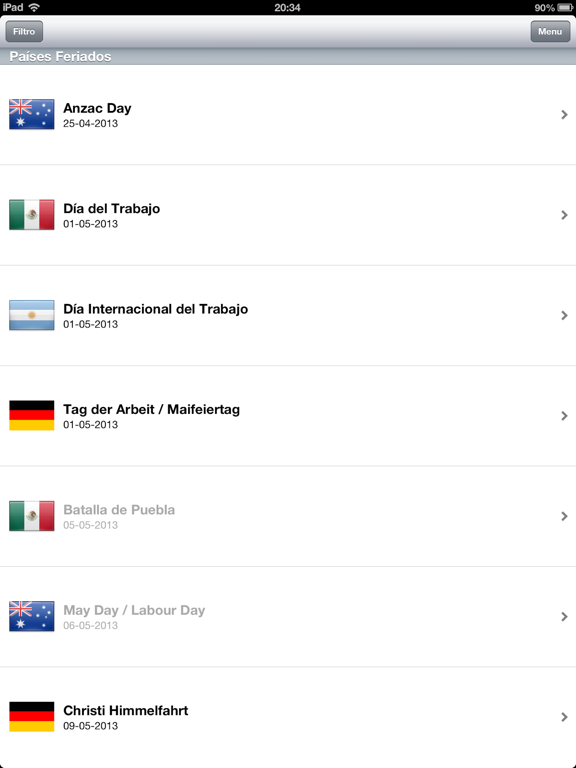Open the Filtro button
The width and height of the screenshot is (576, 768).
tap(24, 31)
